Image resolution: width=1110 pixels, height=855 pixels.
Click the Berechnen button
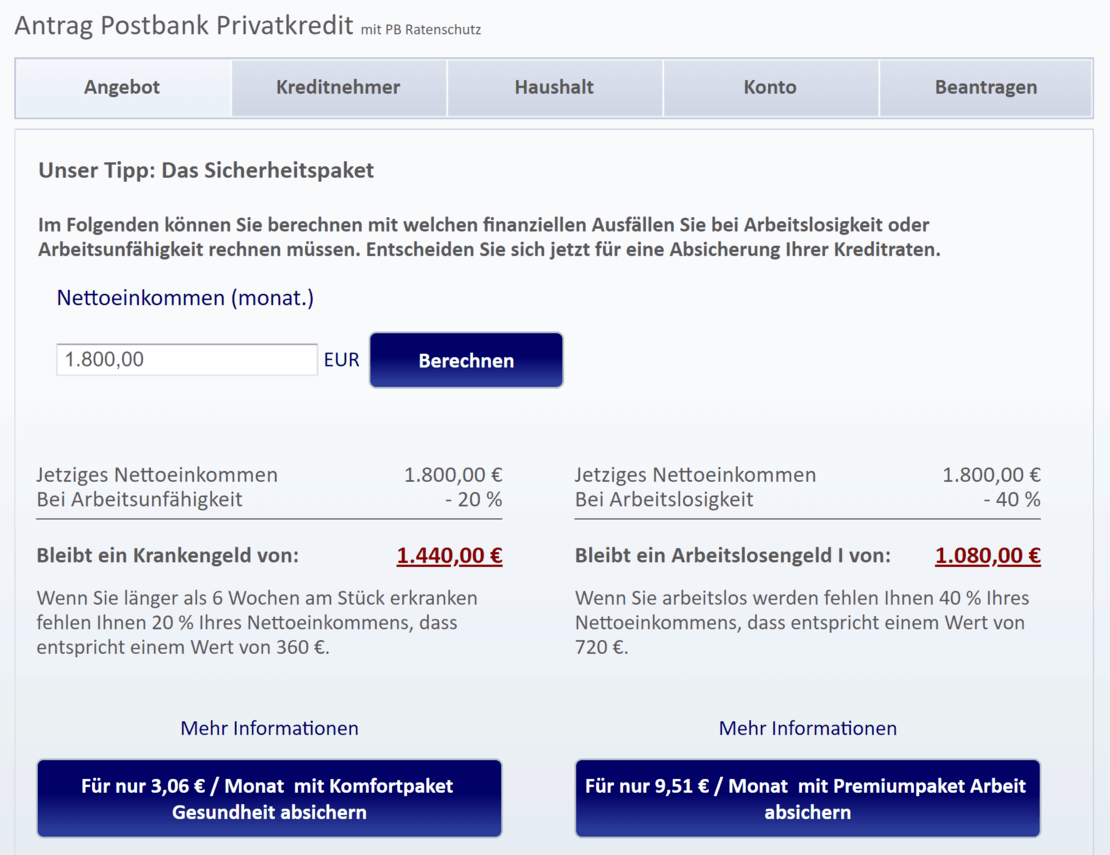point(467,360)
